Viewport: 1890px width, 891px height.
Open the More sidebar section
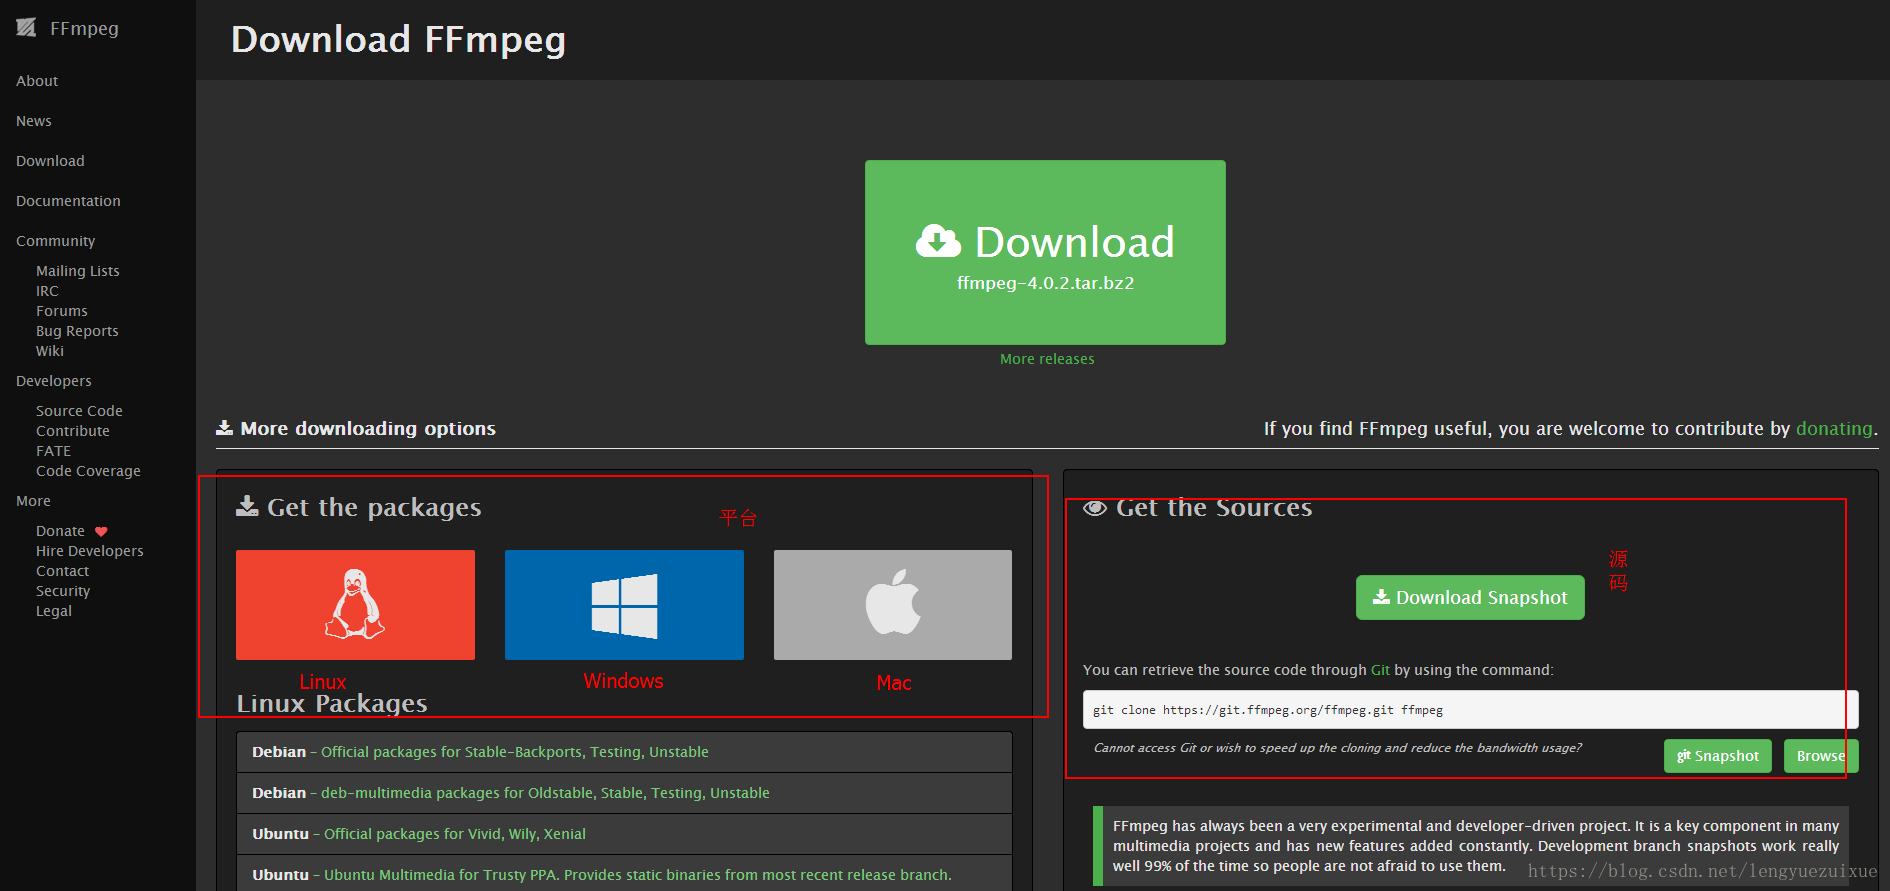click(x=33, y=501)
